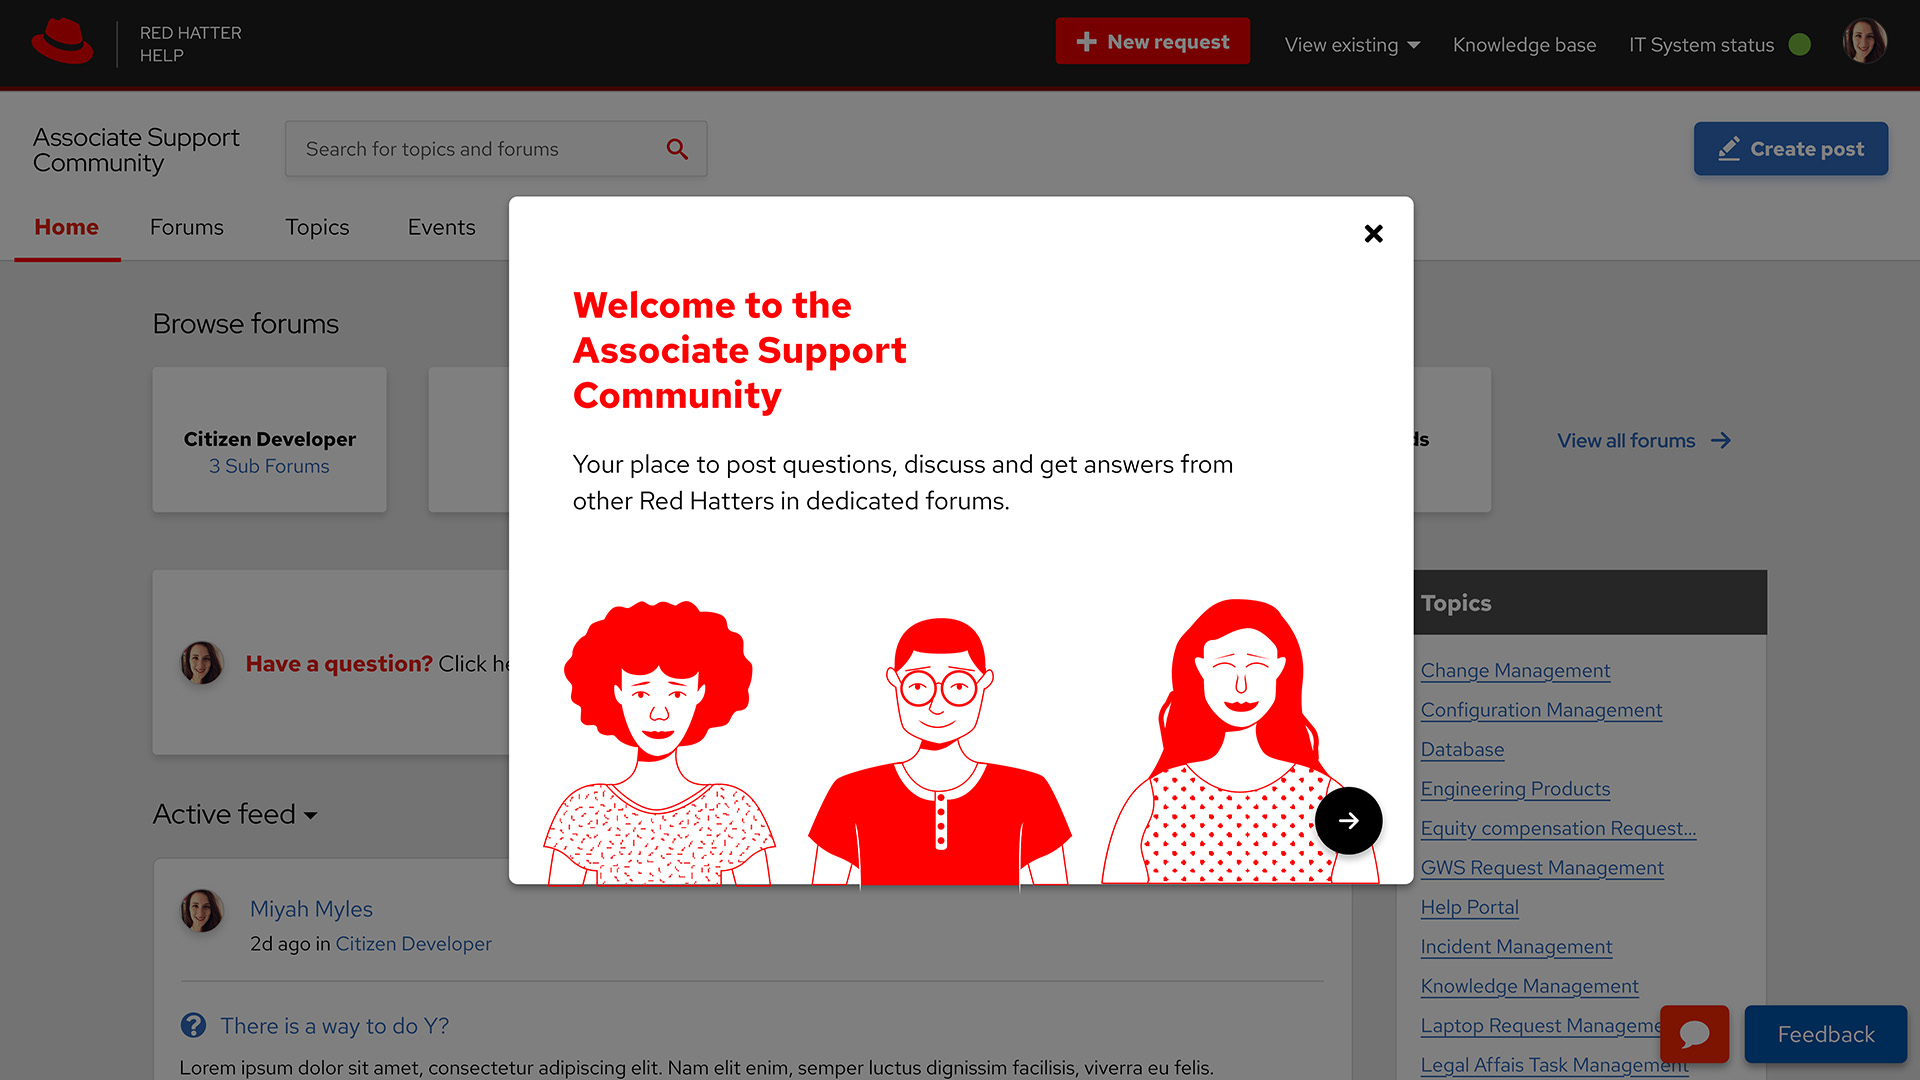Open the Configuration Management topic

click(1541, 710)
